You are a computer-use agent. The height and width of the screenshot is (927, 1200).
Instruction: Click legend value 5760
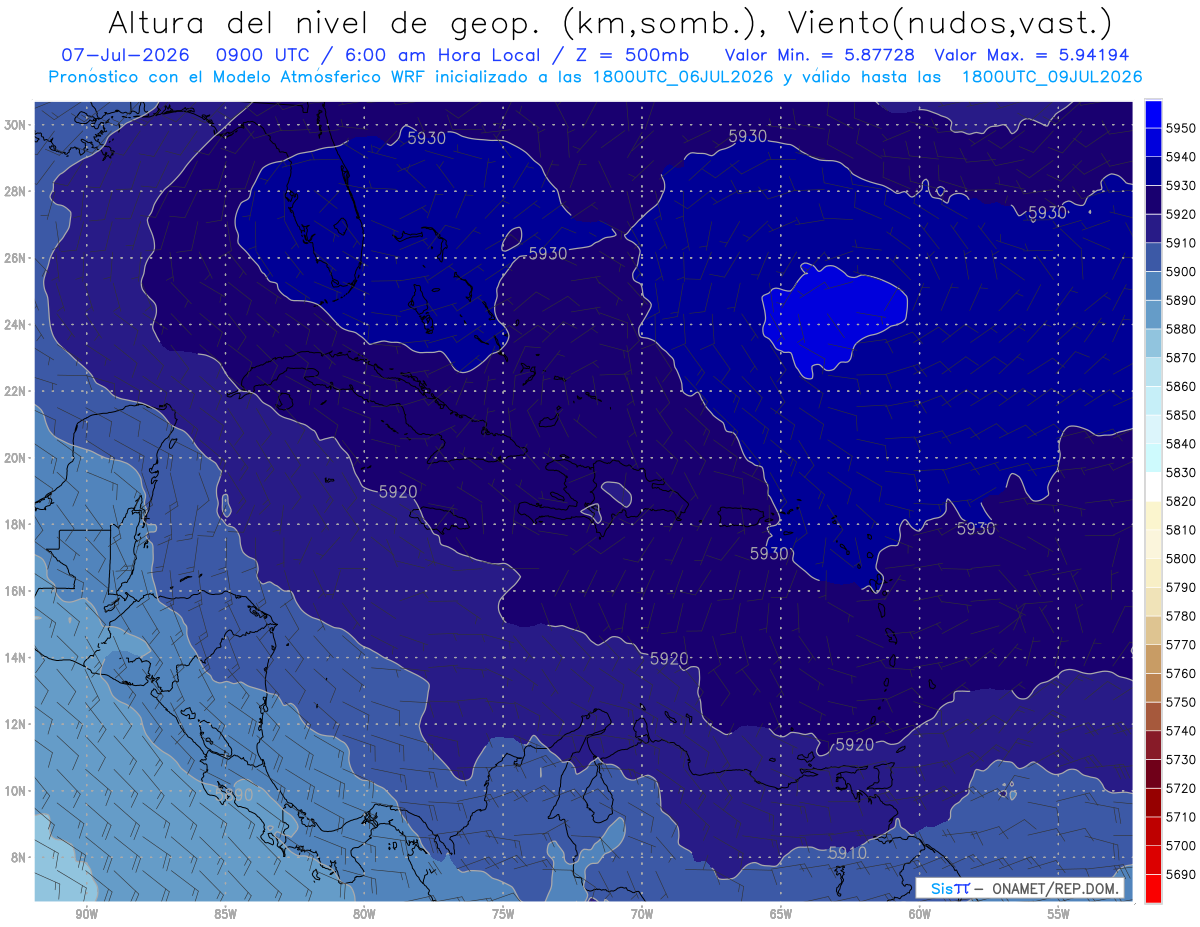pyautogui.click(x=1181, y=673)
